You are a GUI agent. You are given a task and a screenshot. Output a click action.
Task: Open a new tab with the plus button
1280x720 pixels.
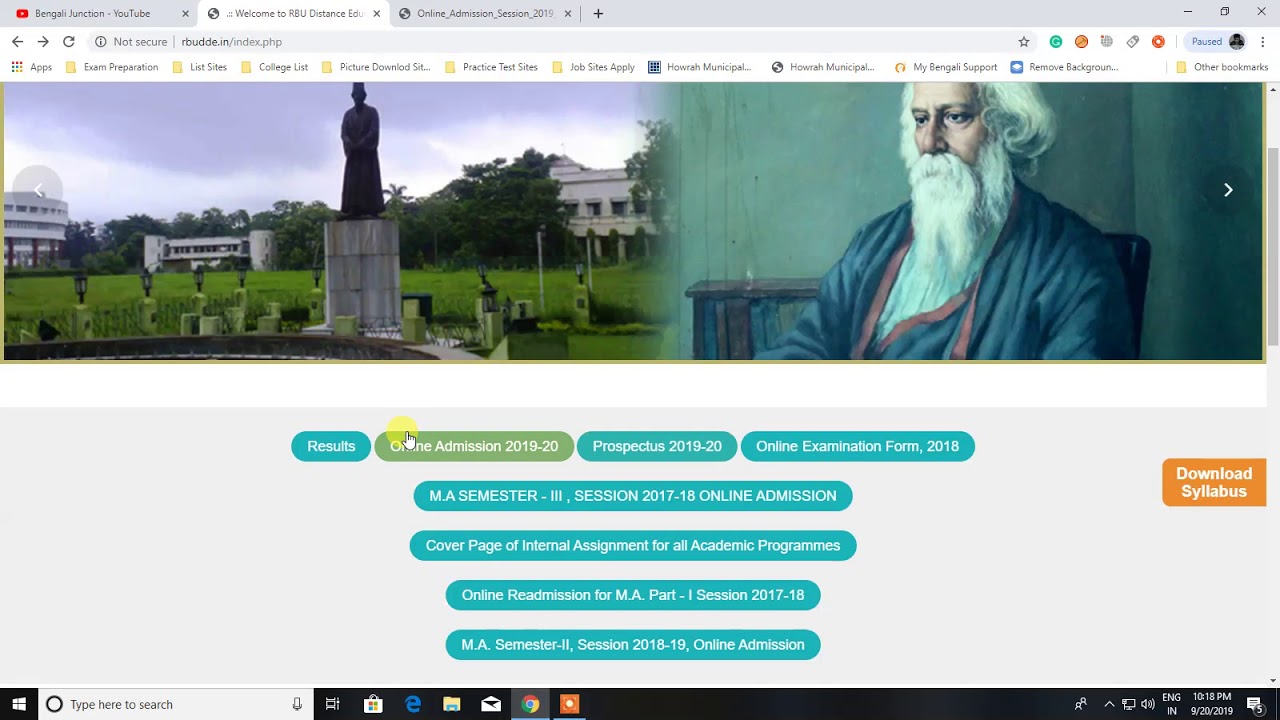pos(598,14)
